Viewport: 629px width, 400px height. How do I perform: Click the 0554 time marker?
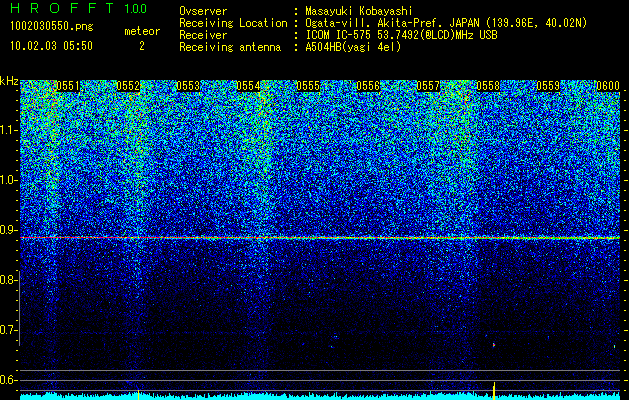coord(248,86)
